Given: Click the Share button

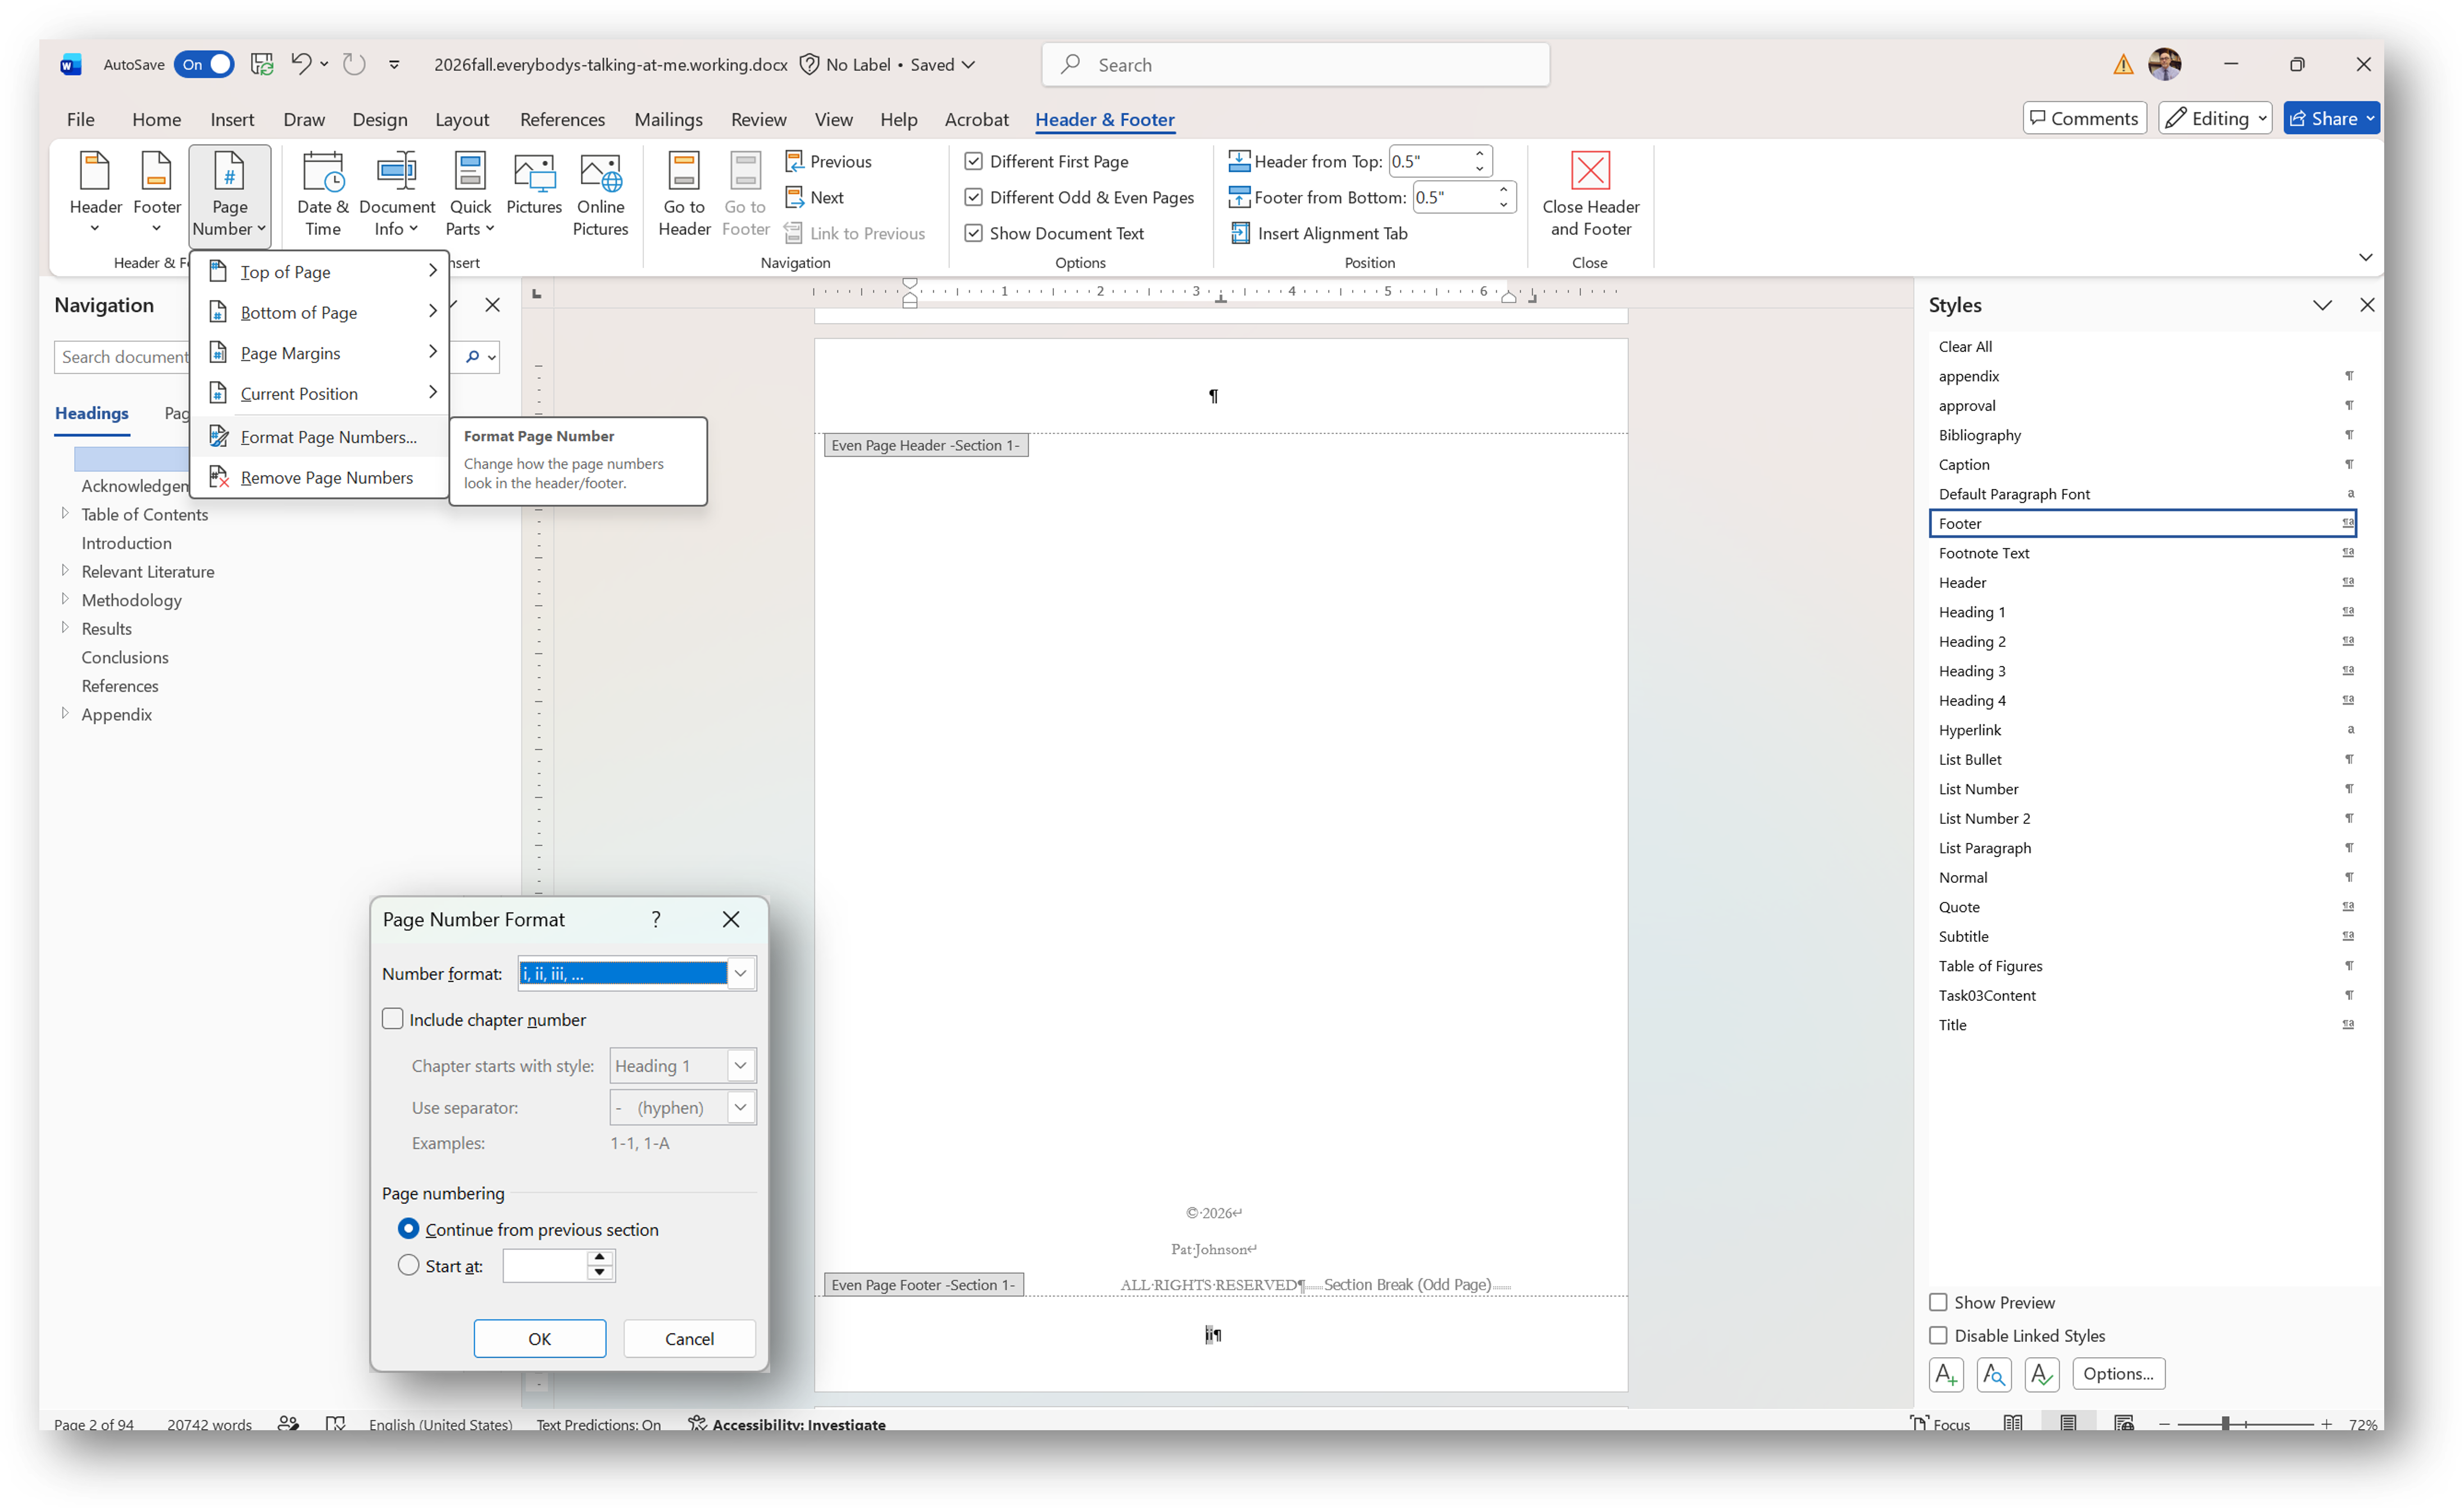Looking at the screenshot, I should (2330, 118).
